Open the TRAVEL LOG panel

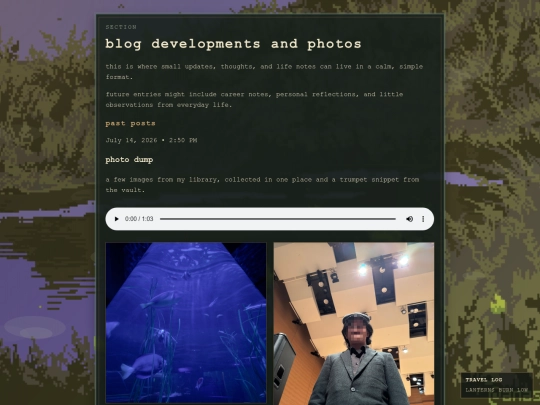tap(497, 385)
